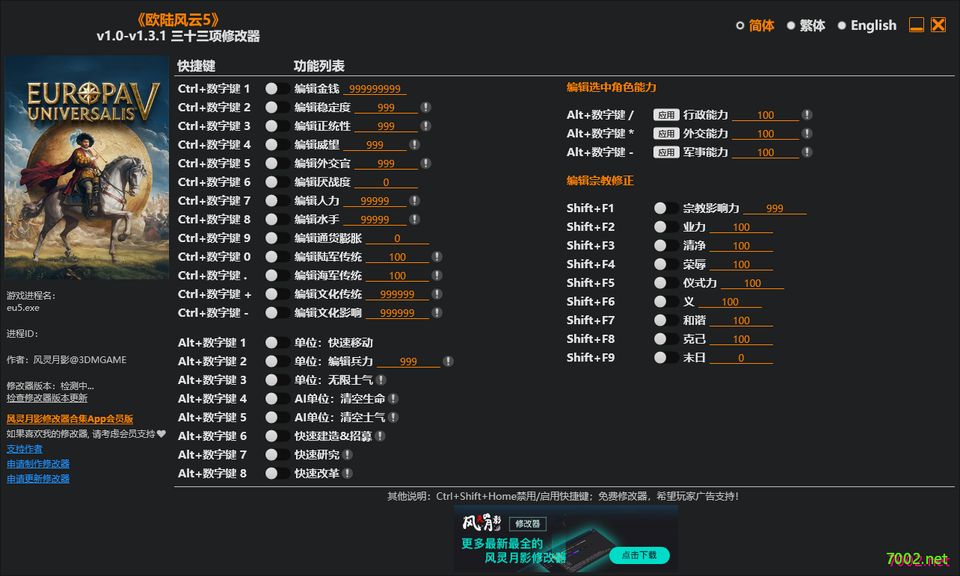Click info icon next to 军事能力
Screen dimensions: 960x576
[x=807, y=152]
